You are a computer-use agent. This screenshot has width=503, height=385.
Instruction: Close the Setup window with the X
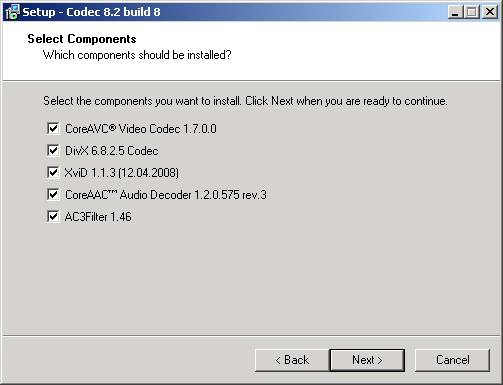point(490,12)
